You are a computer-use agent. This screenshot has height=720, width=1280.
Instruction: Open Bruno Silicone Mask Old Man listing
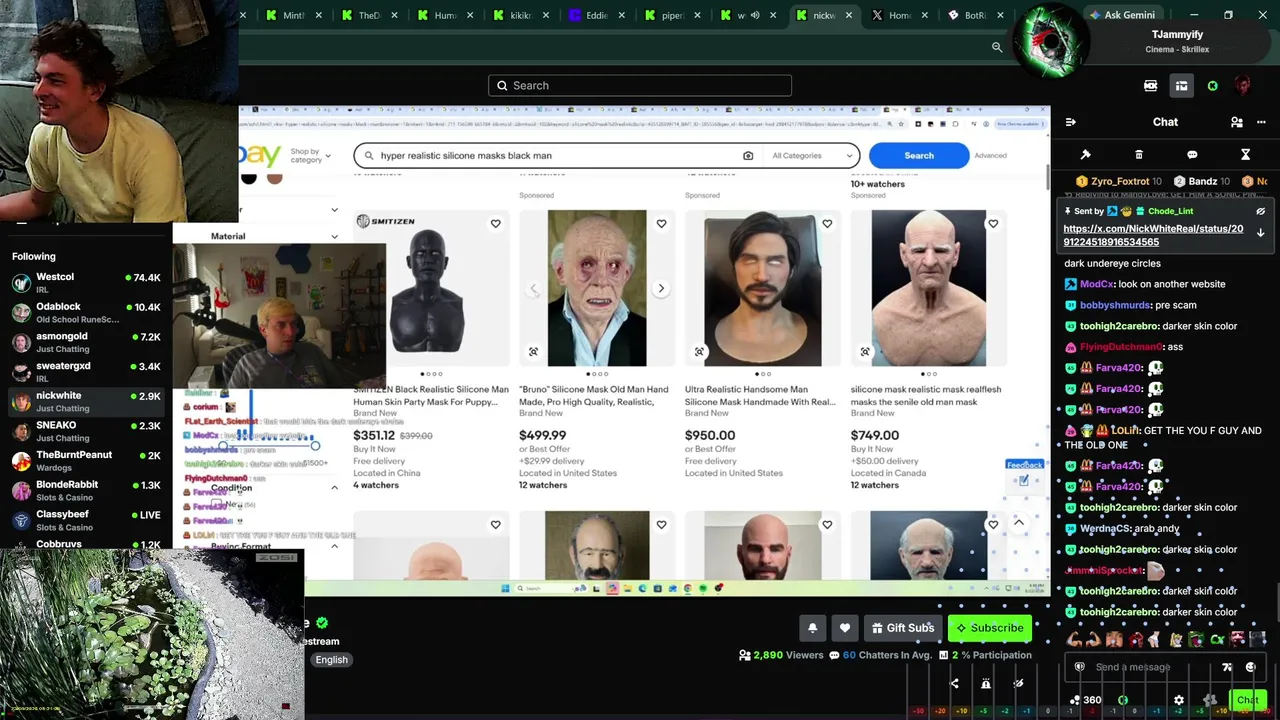click(x=594, y=396)
